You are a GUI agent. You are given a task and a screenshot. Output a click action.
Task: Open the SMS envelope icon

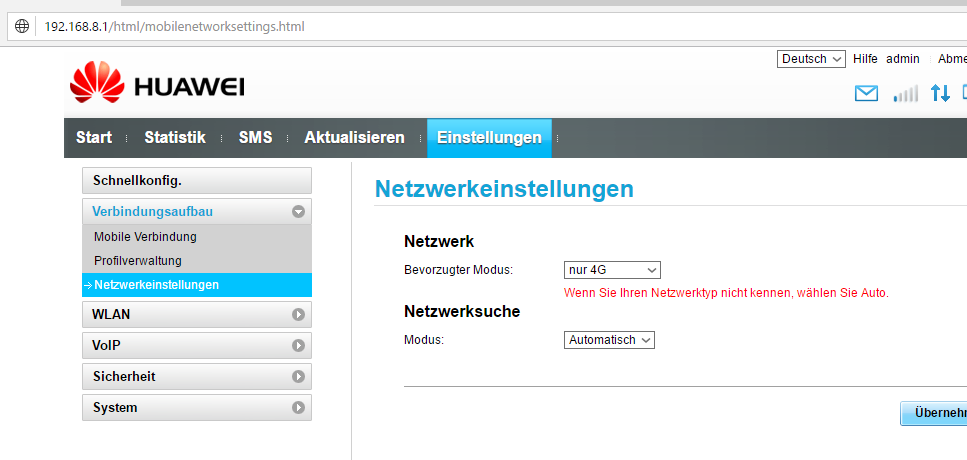(x=866, y=94)
